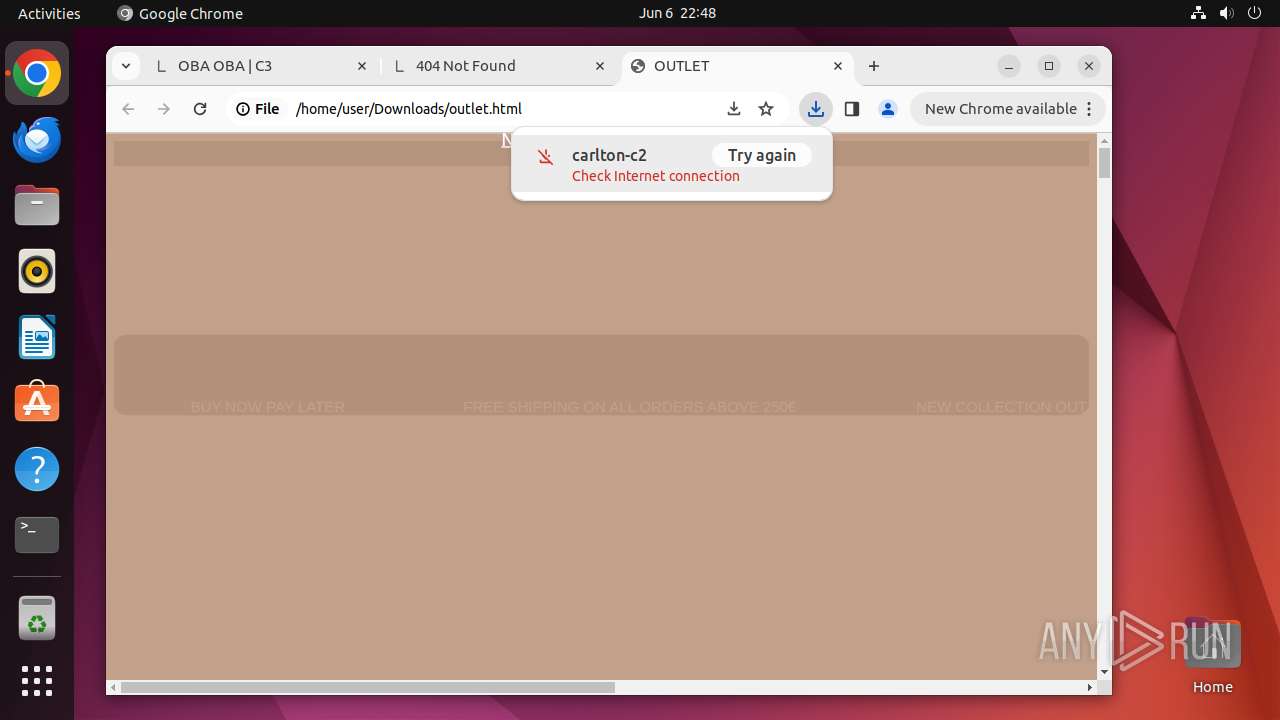Image resolution: width=1280 pixels, height=720 pixels.
Task: Open Google Chrome app menu in top bar
Action: pos(180,13)
